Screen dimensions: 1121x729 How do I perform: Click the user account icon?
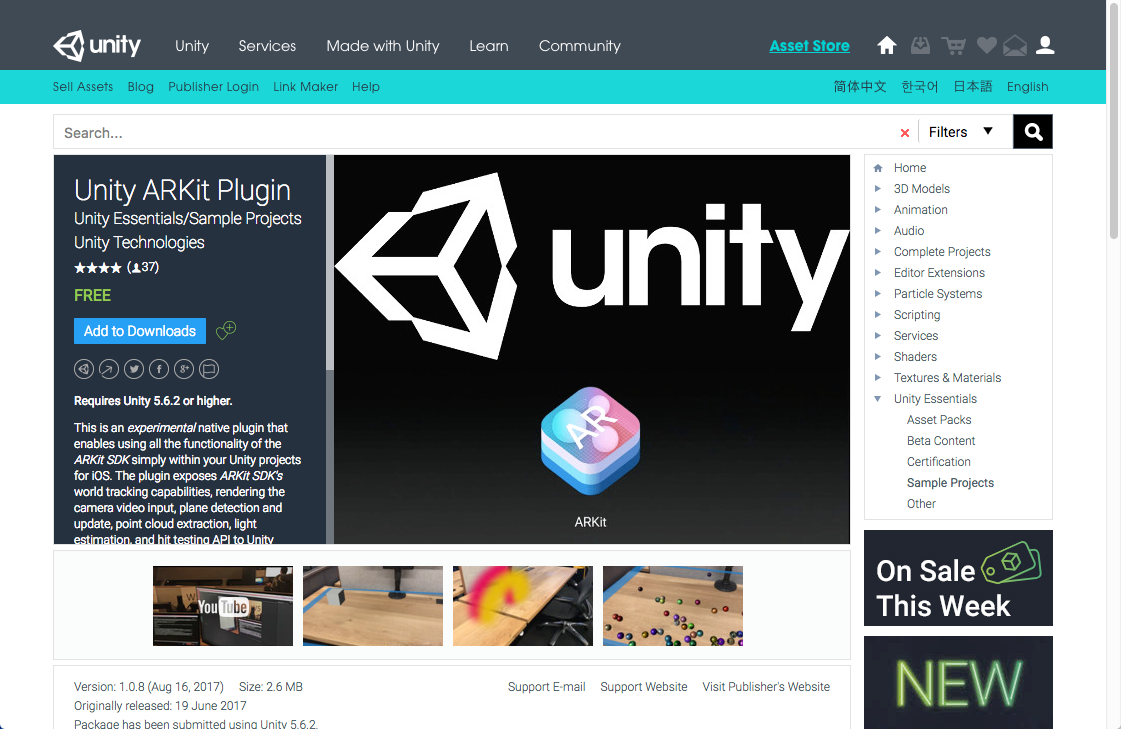[x=1045, y=45]
